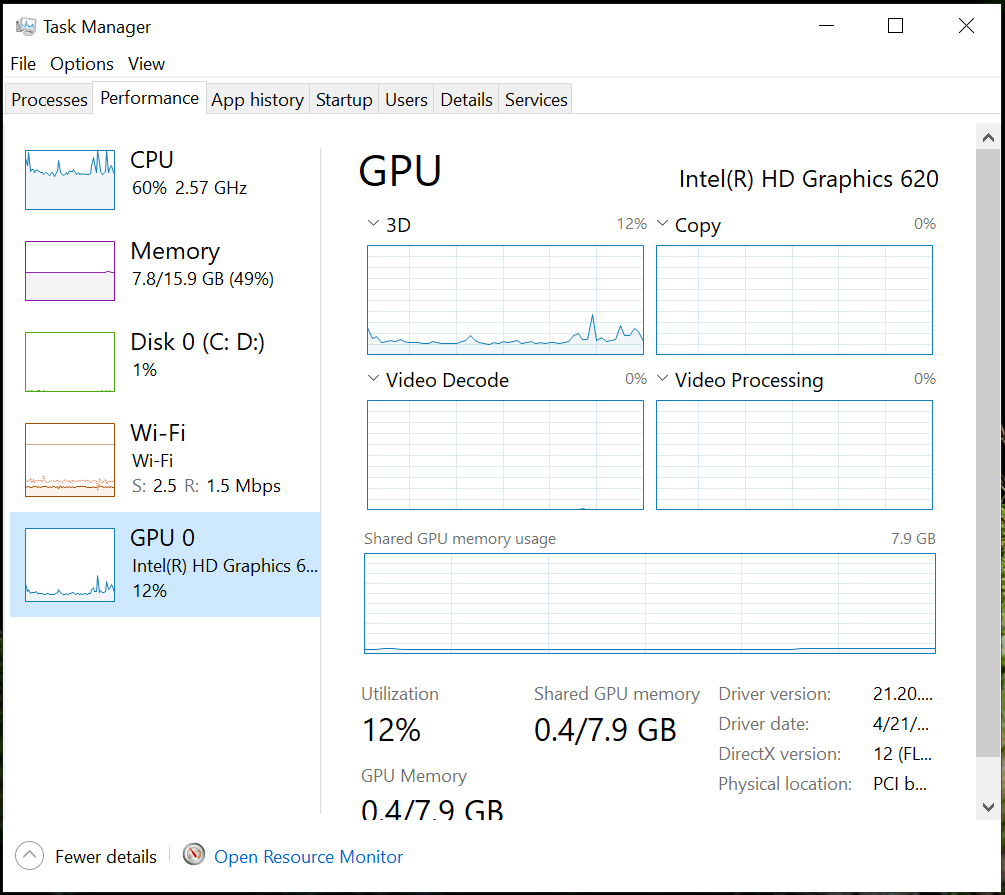Open the File menu
The width and height of the screenshot is (1005, 895).
point(23,64)
